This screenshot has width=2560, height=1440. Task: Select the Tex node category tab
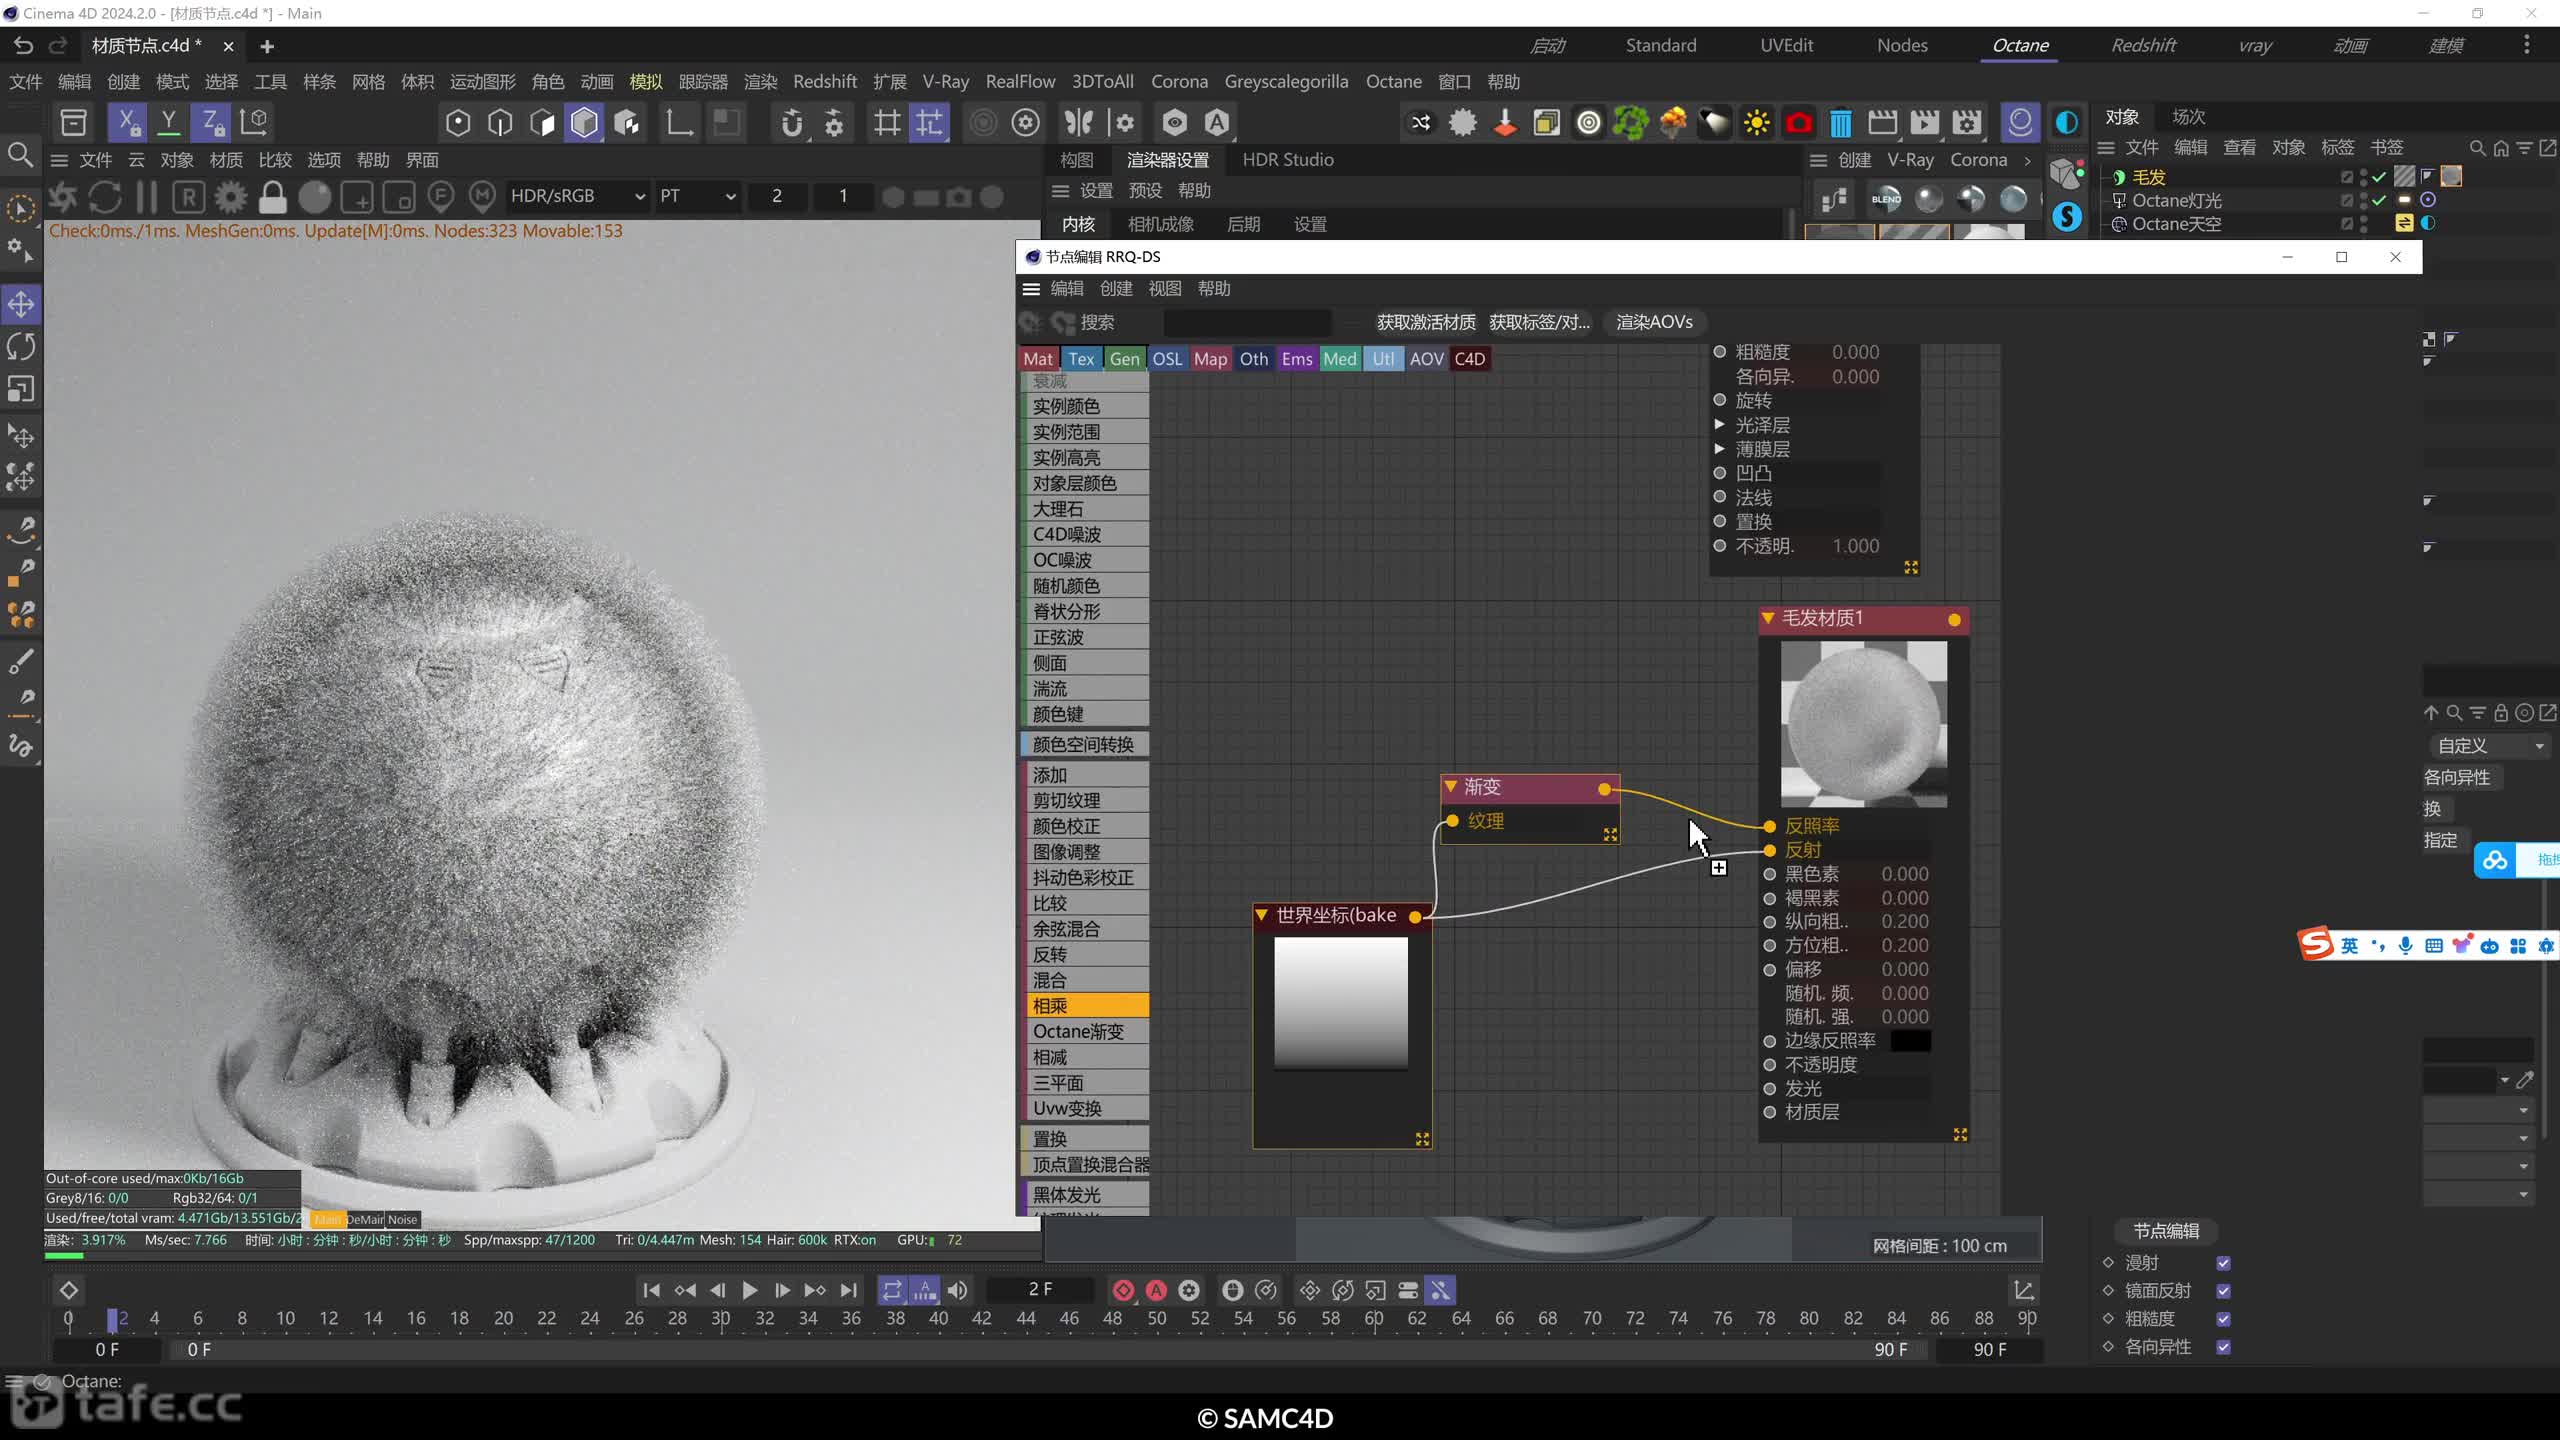tap(1081, 359)
